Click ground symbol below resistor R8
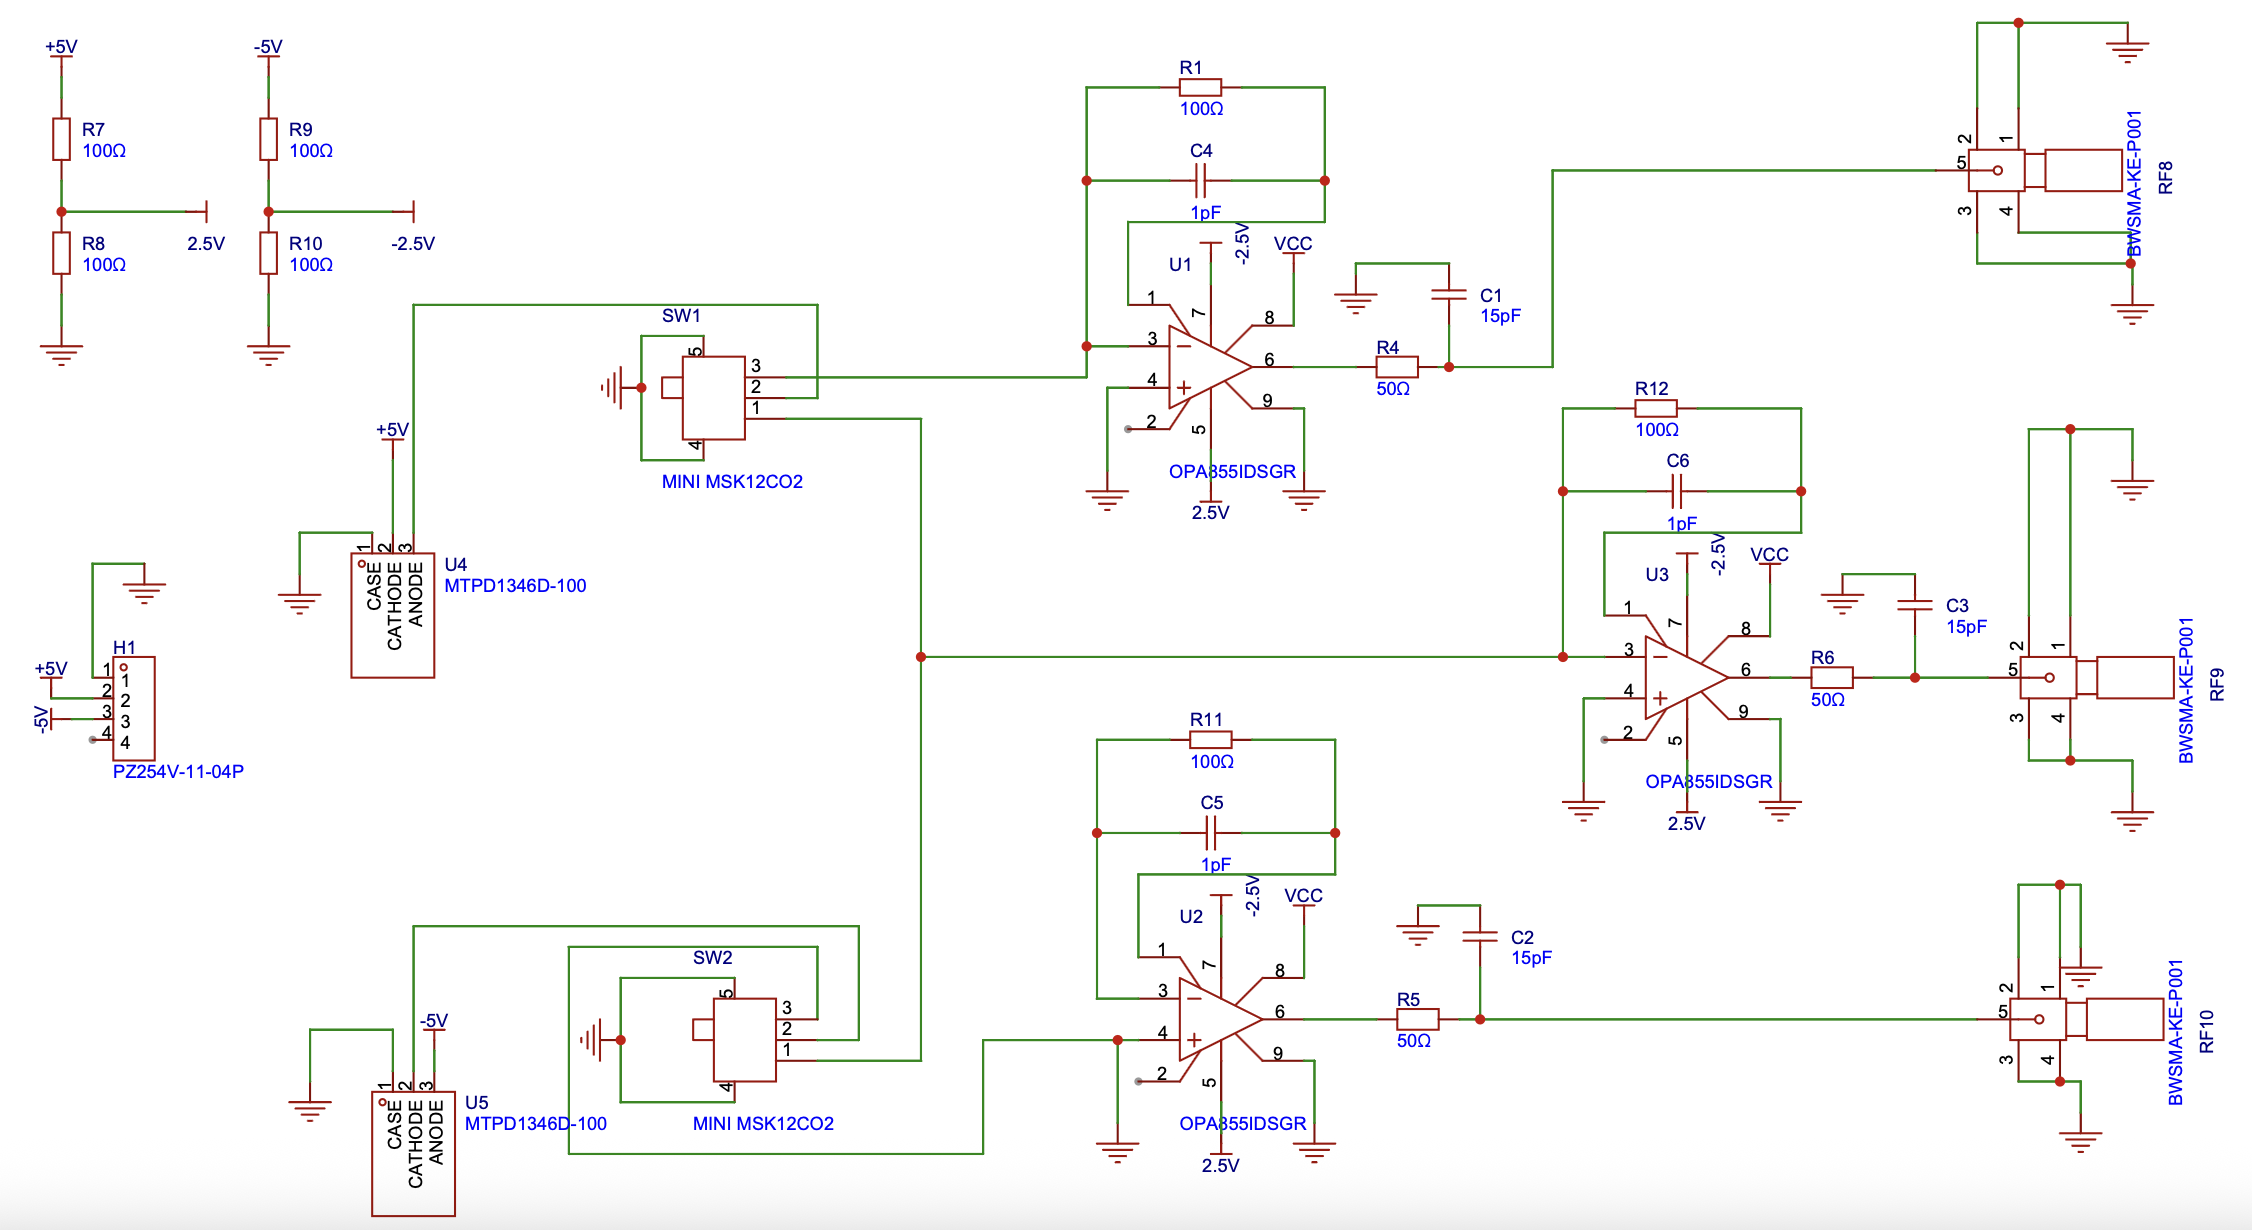Image resolution: width=2252 pixels, height=1230 pixels. (61, 355)
